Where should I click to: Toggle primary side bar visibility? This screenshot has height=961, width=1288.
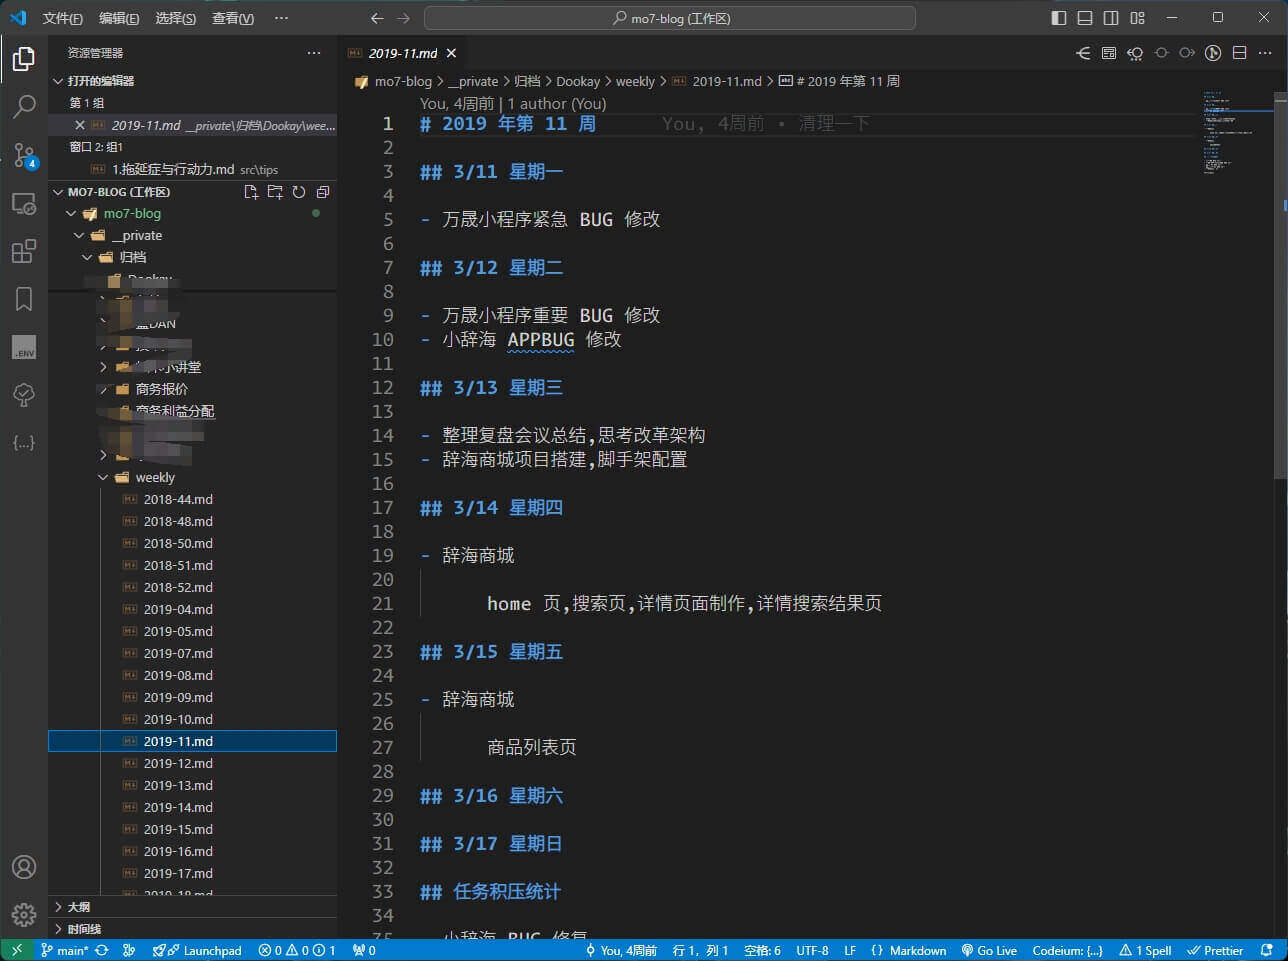click(1059, 18)
